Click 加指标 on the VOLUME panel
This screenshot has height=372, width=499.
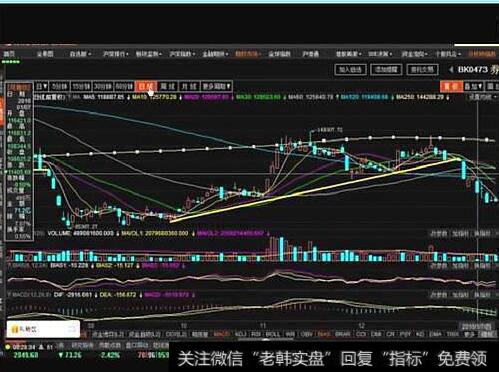pyautogui.click(x=460, y=234)
